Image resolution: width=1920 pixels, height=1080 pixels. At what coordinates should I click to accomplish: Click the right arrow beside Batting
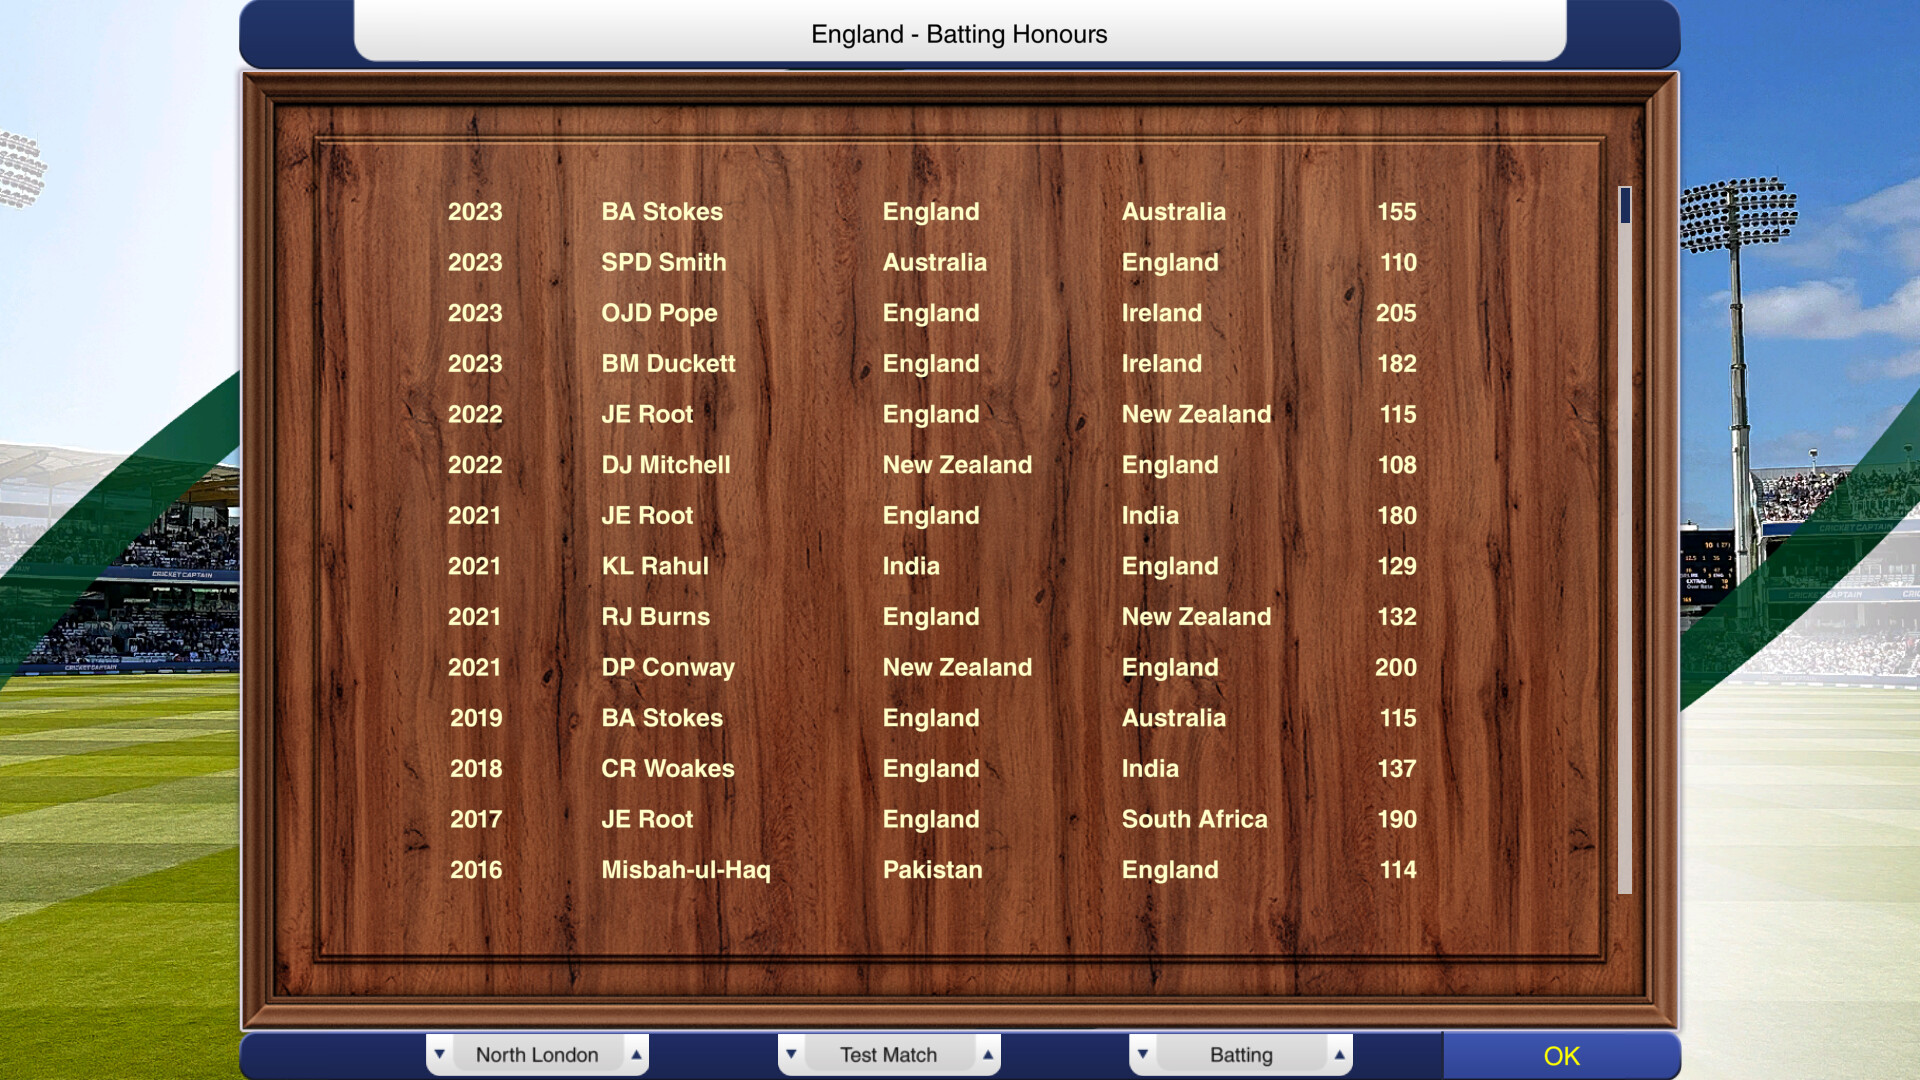click(x=1340, y=1054)
